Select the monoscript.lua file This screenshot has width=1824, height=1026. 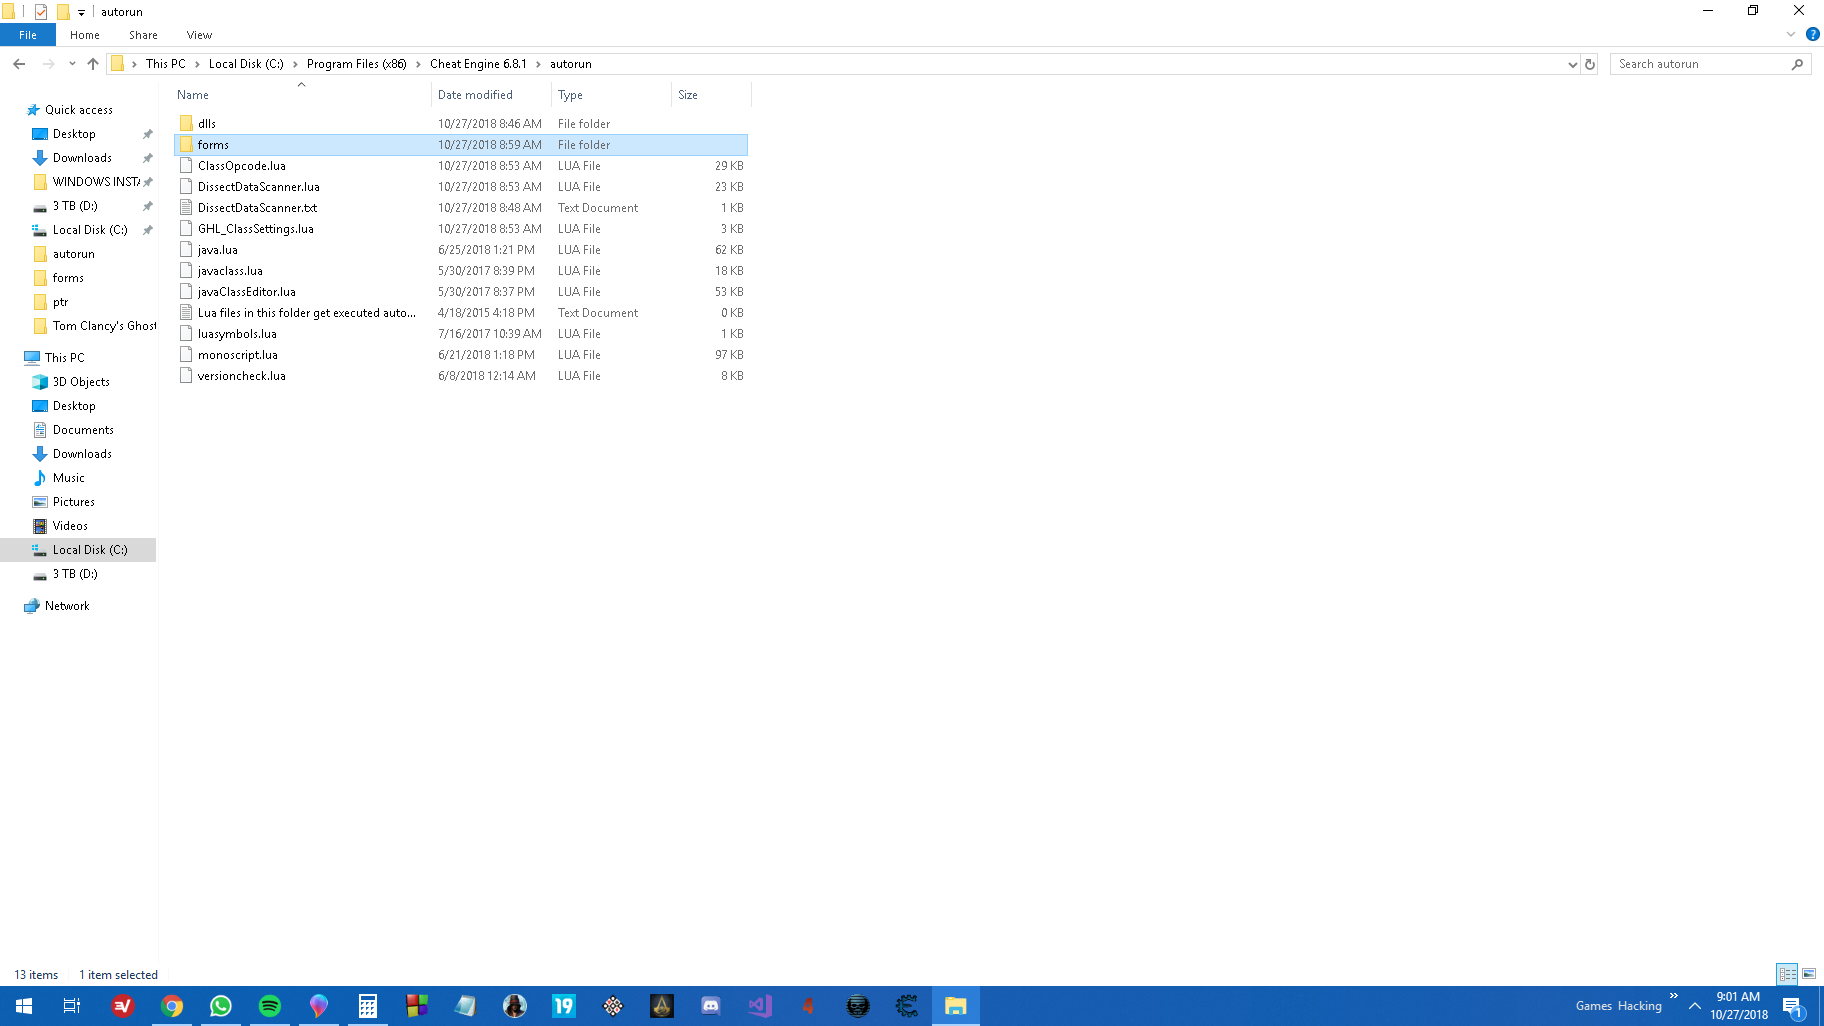click(238, 355)
